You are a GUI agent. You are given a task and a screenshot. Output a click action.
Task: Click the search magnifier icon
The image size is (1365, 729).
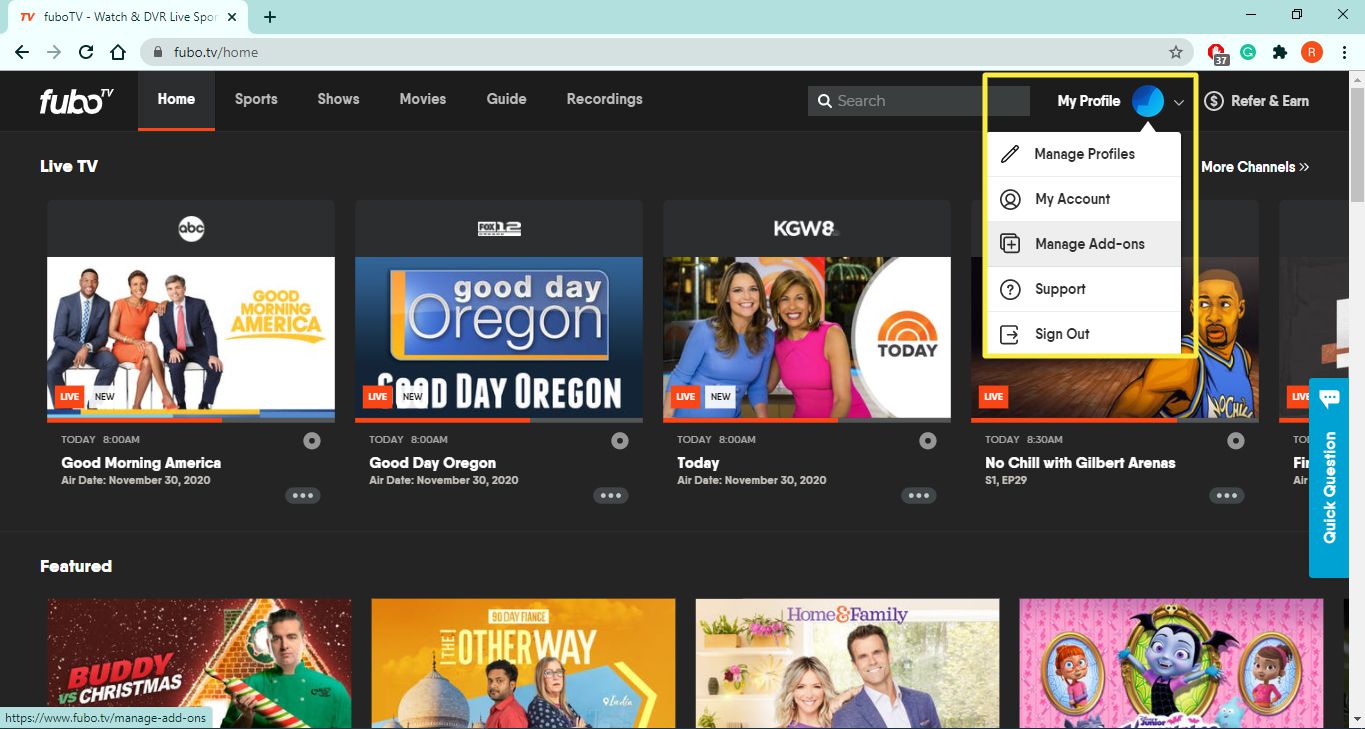click(x=825, y=101)
